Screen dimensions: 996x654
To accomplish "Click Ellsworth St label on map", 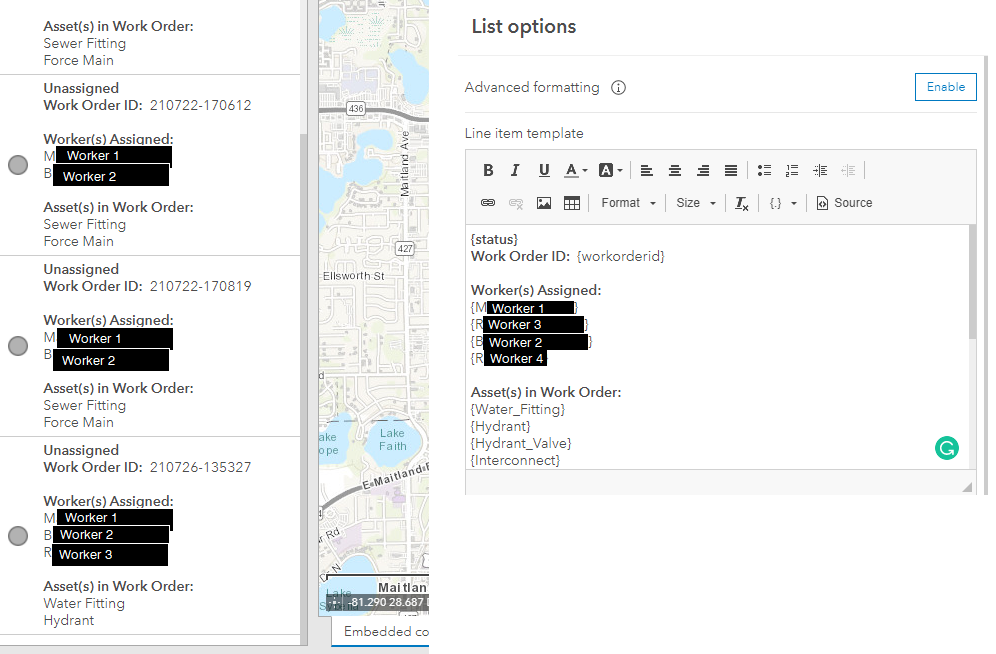I will (354, 276).
